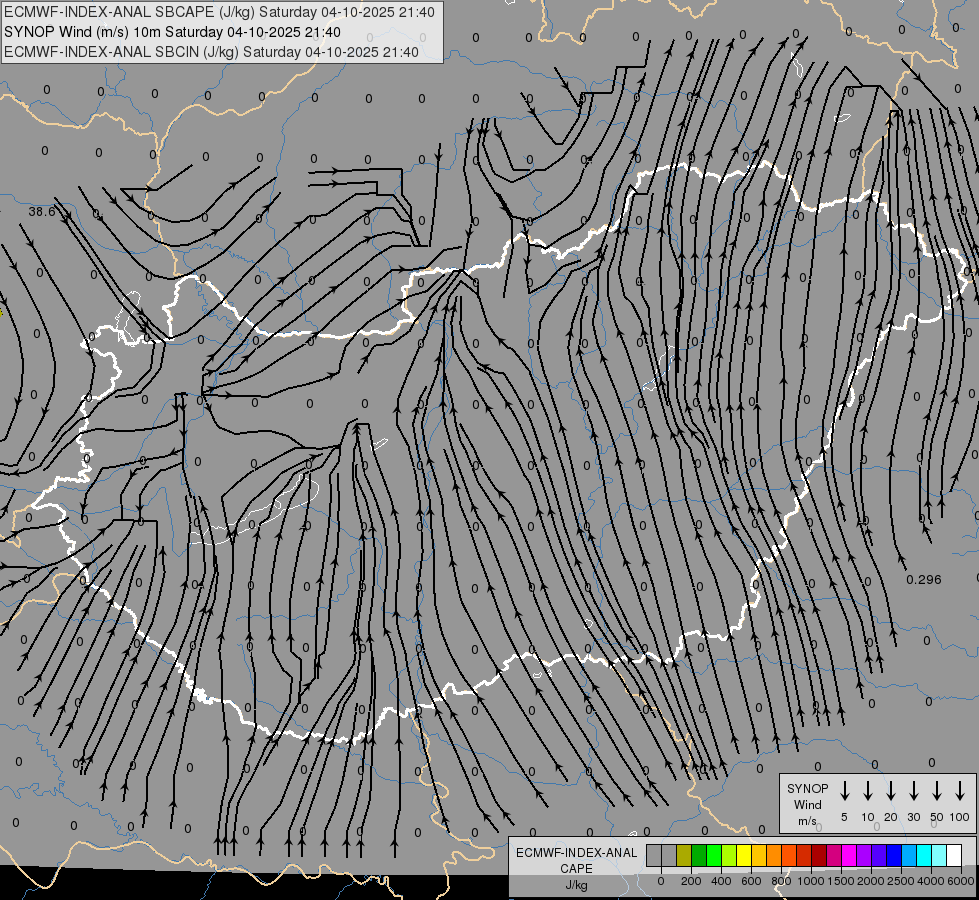
Task: Click the 38.6 value on the map
Action: [42, 212]
